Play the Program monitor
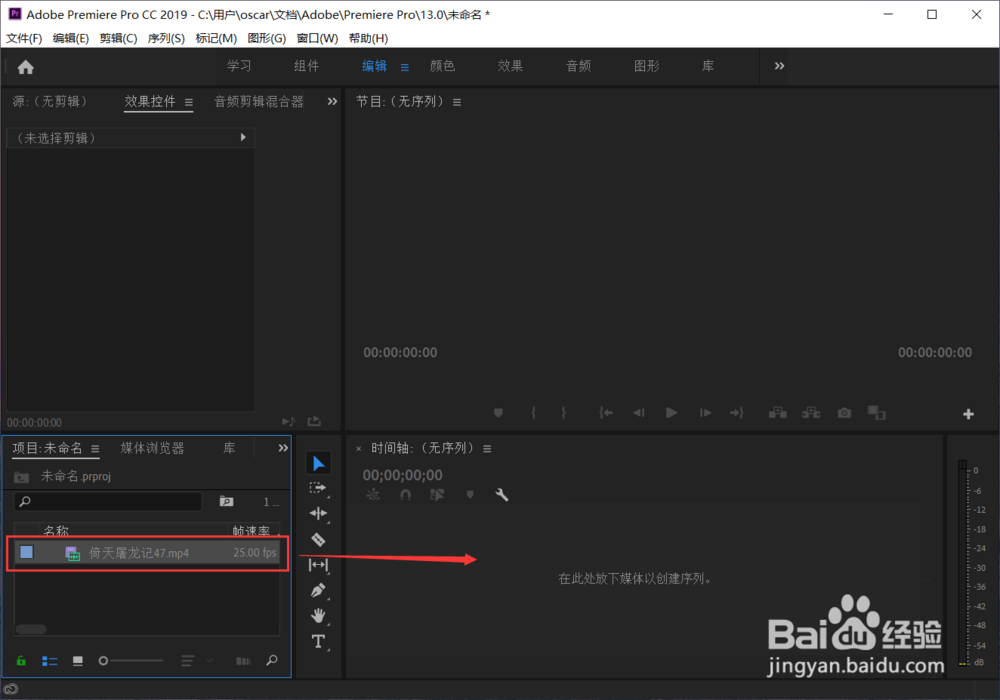The image size is (1000, 700). pyautogui.click(x=671, y=413)
